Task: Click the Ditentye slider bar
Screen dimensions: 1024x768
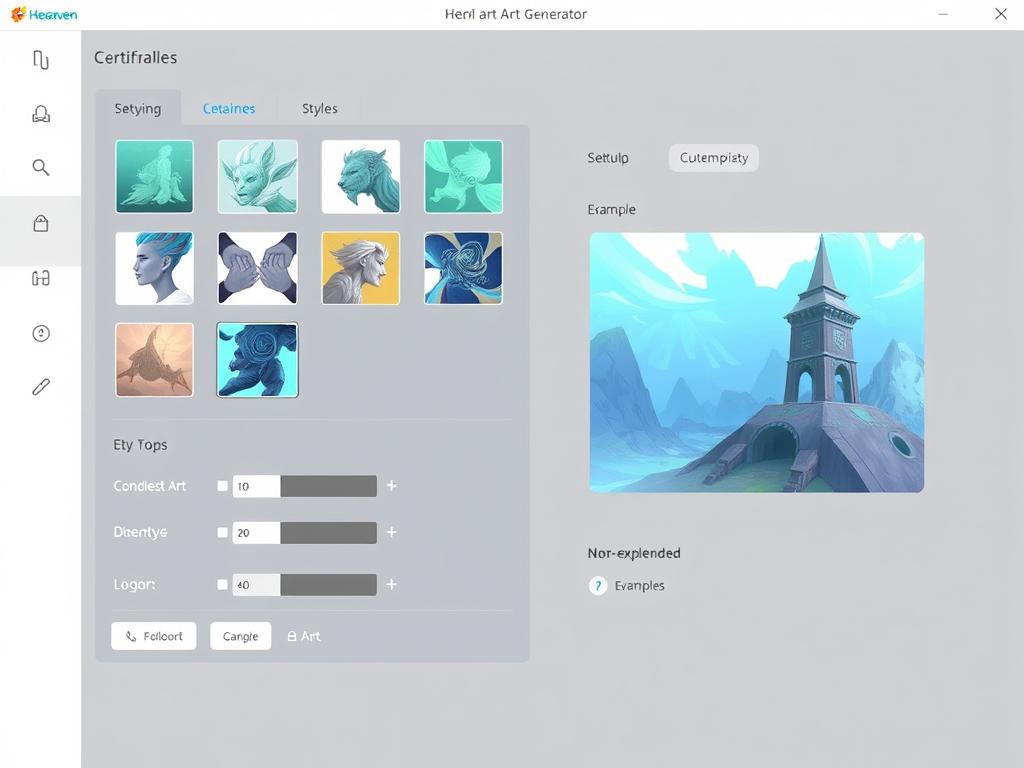Action: click(328, 532)
